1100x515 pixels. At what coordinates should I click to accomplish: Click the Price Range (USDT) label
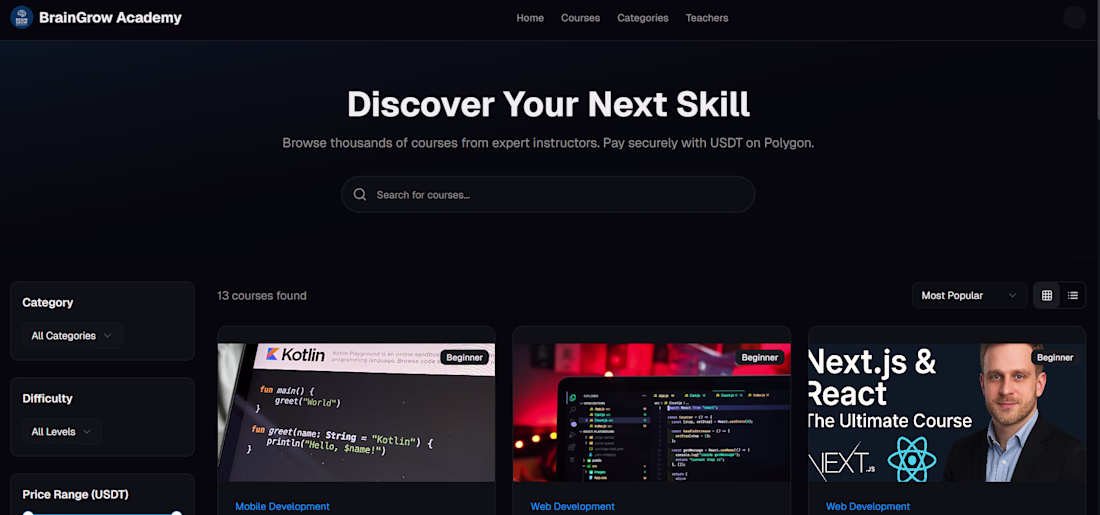[x=75, y=495]
